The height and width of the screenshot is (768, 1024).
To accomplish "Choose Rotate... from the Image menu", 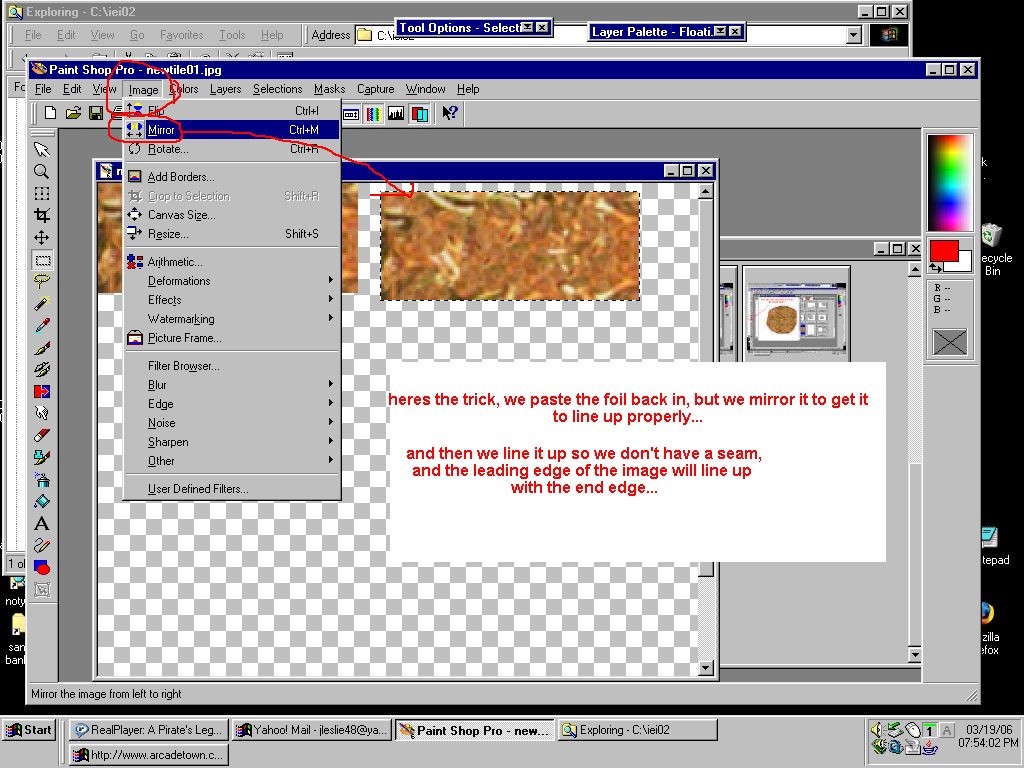I will point(232,149).
